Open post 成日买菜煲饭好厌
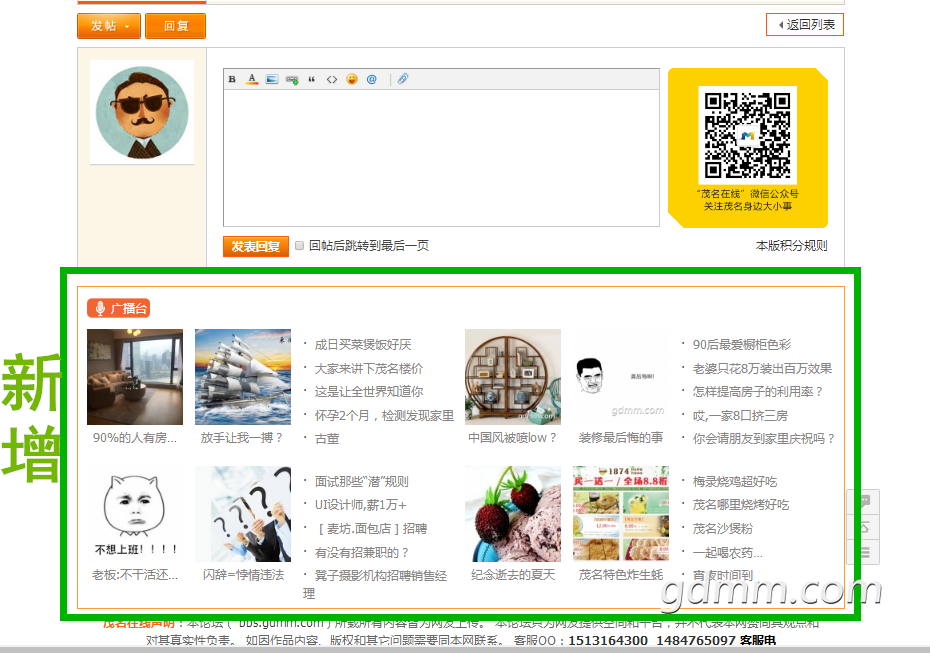 (363, 345)
